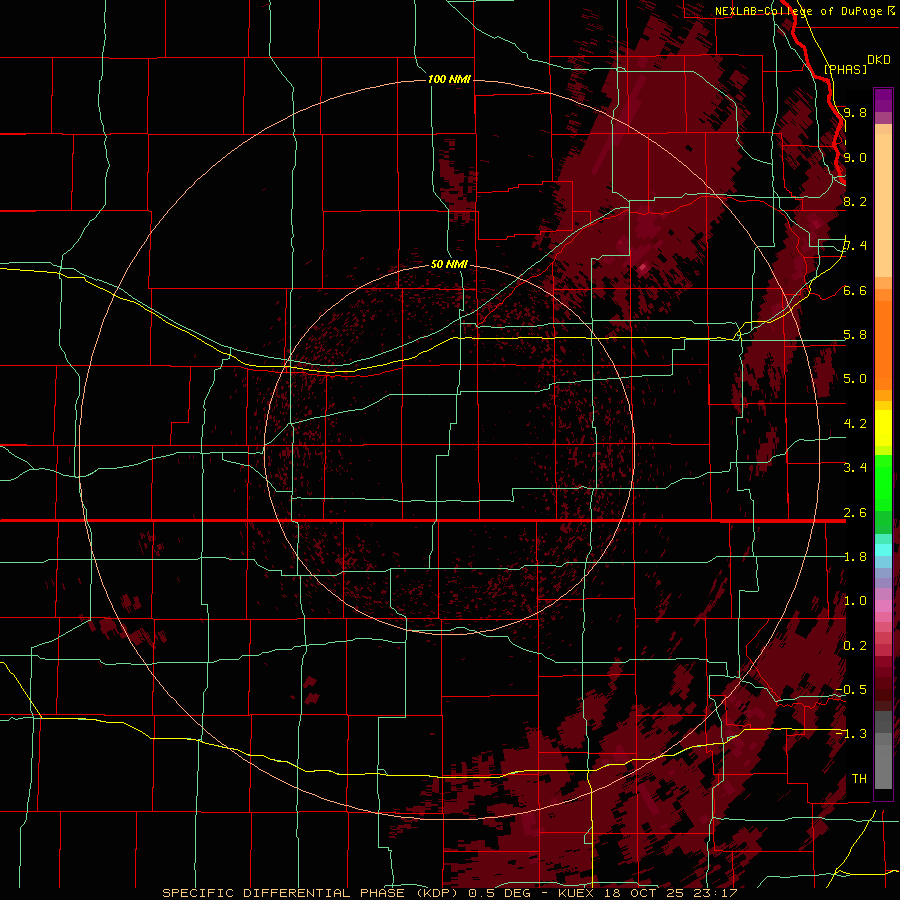Click the -1.3 value on the color scale
This screenshot has width=900, height=900.
[x=851, y=734]
